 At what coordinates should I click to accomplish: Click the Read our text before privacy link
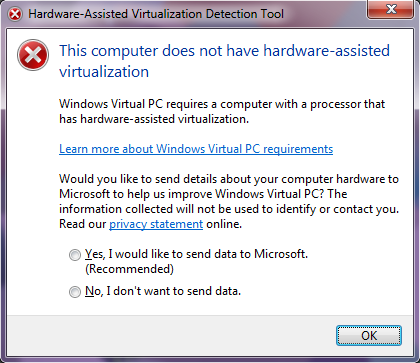[83, 224]
